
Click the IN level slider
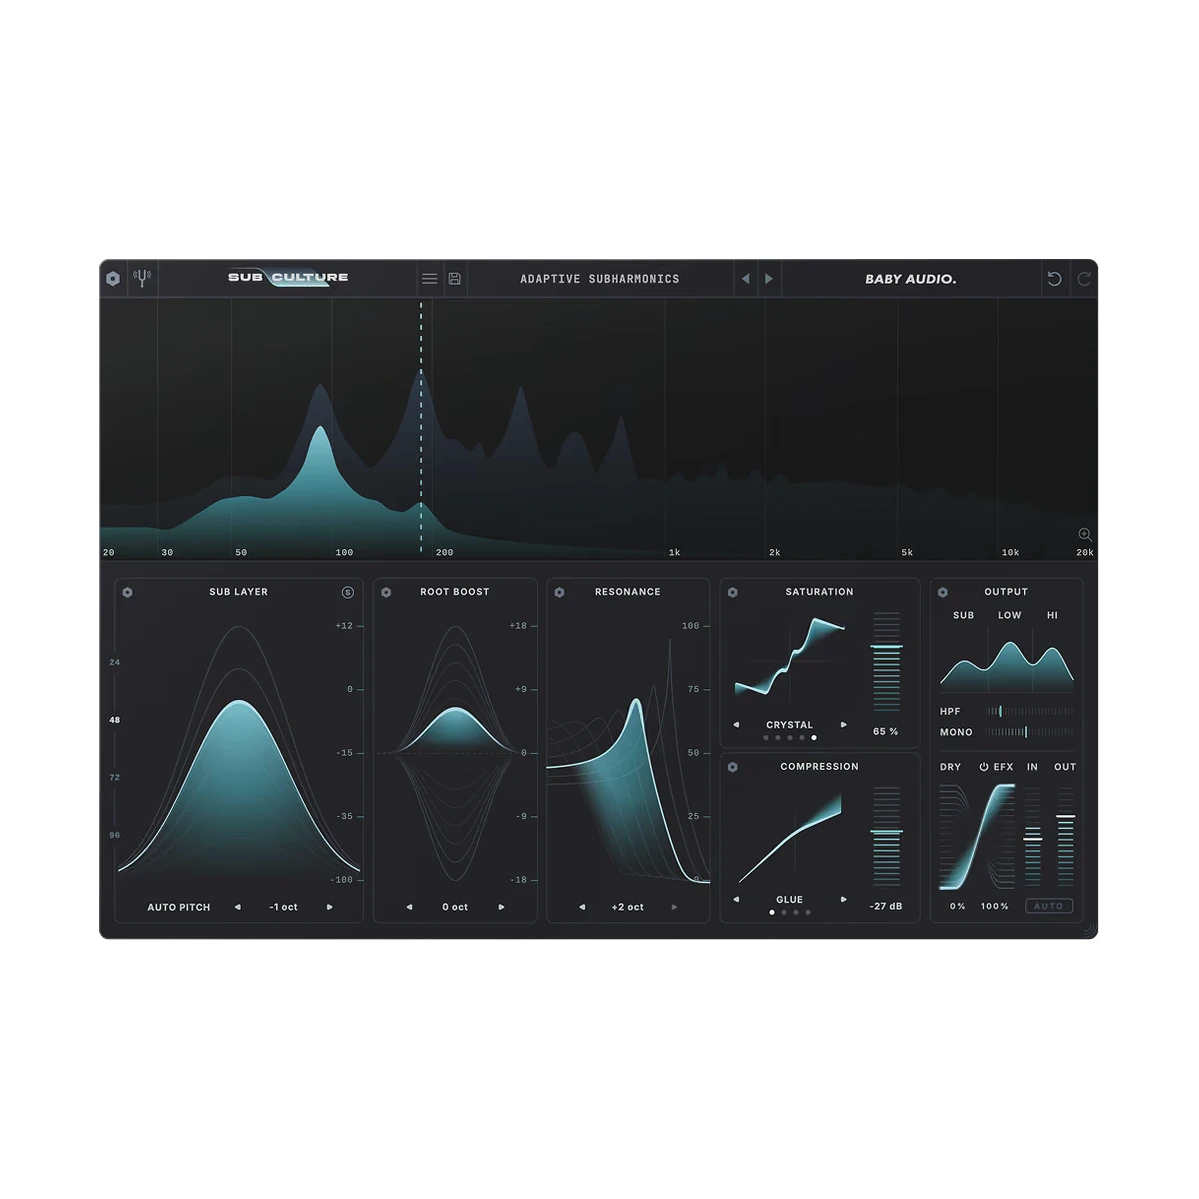[1032, 837]
